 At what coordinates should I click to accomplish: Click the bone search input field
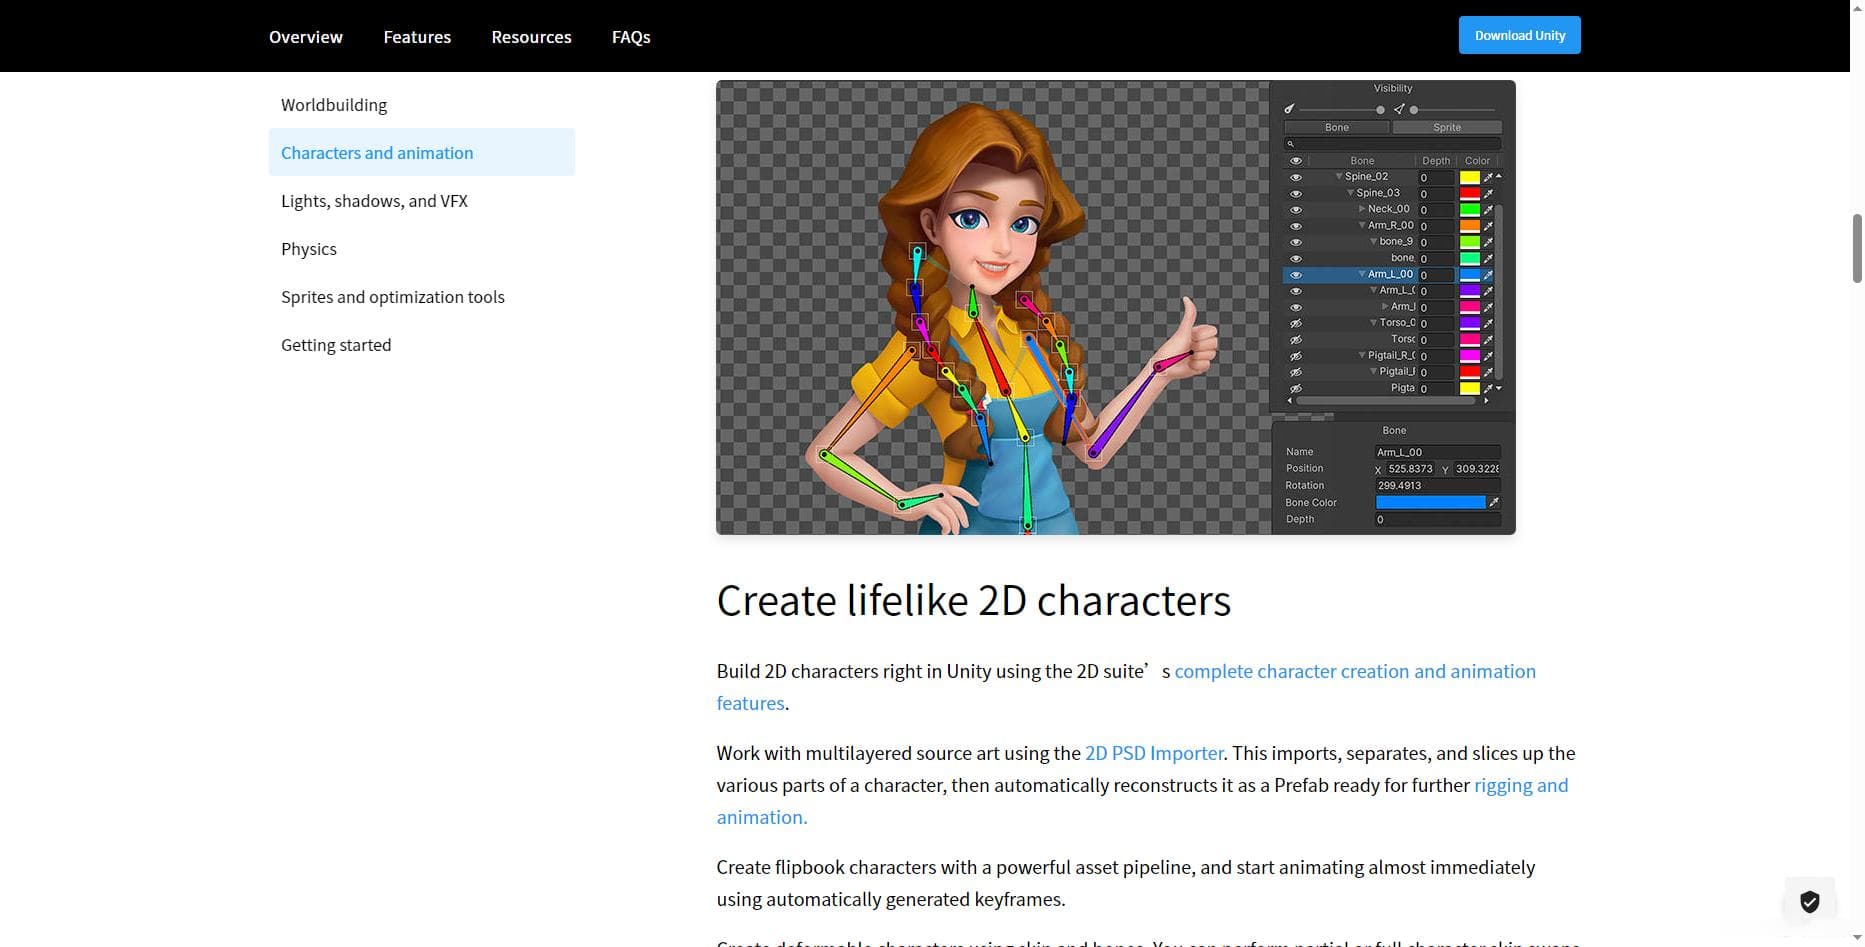point(1392,144)
